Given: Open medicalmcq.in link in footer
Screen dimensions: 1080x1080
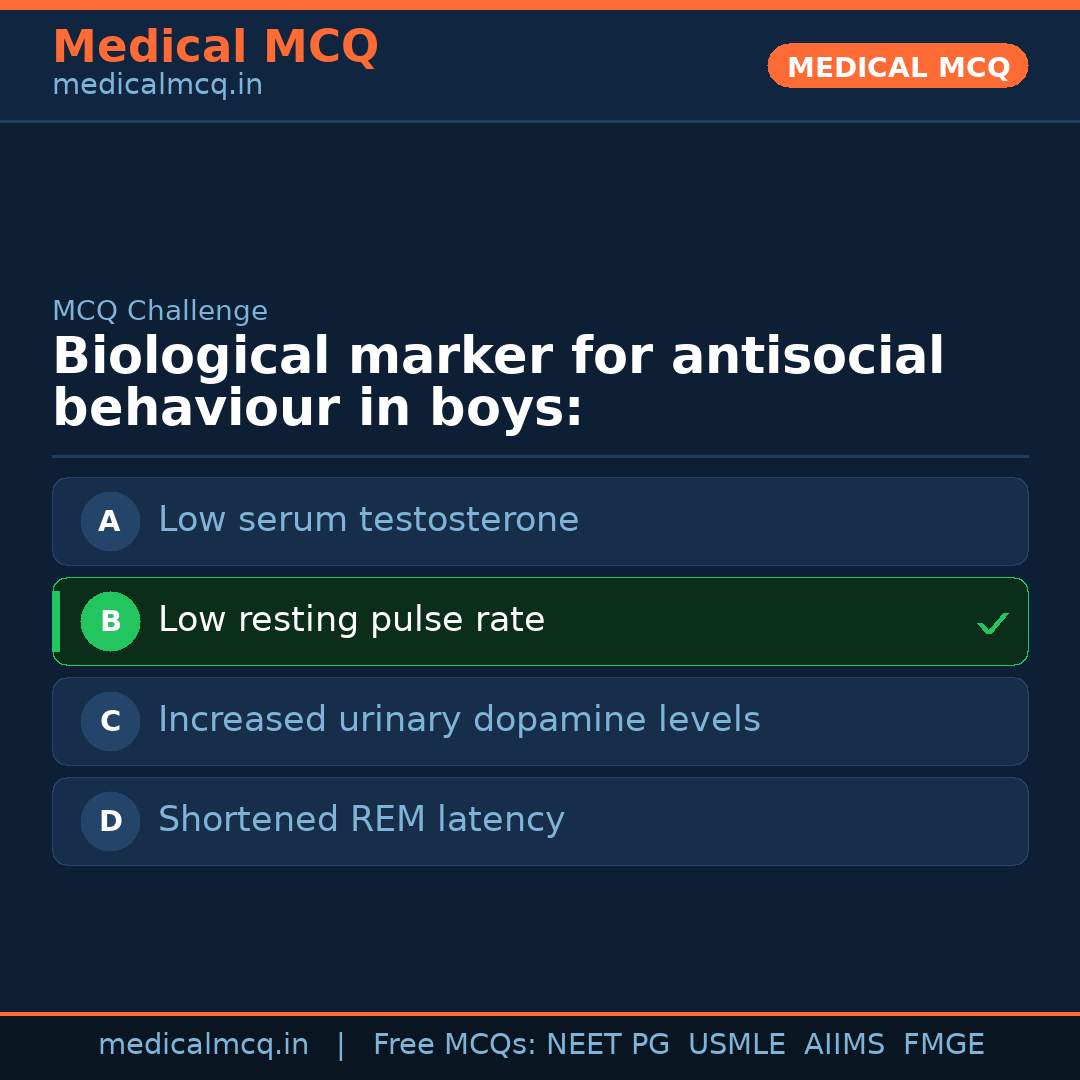Looking at the screenshot, I should point(203,1045).
